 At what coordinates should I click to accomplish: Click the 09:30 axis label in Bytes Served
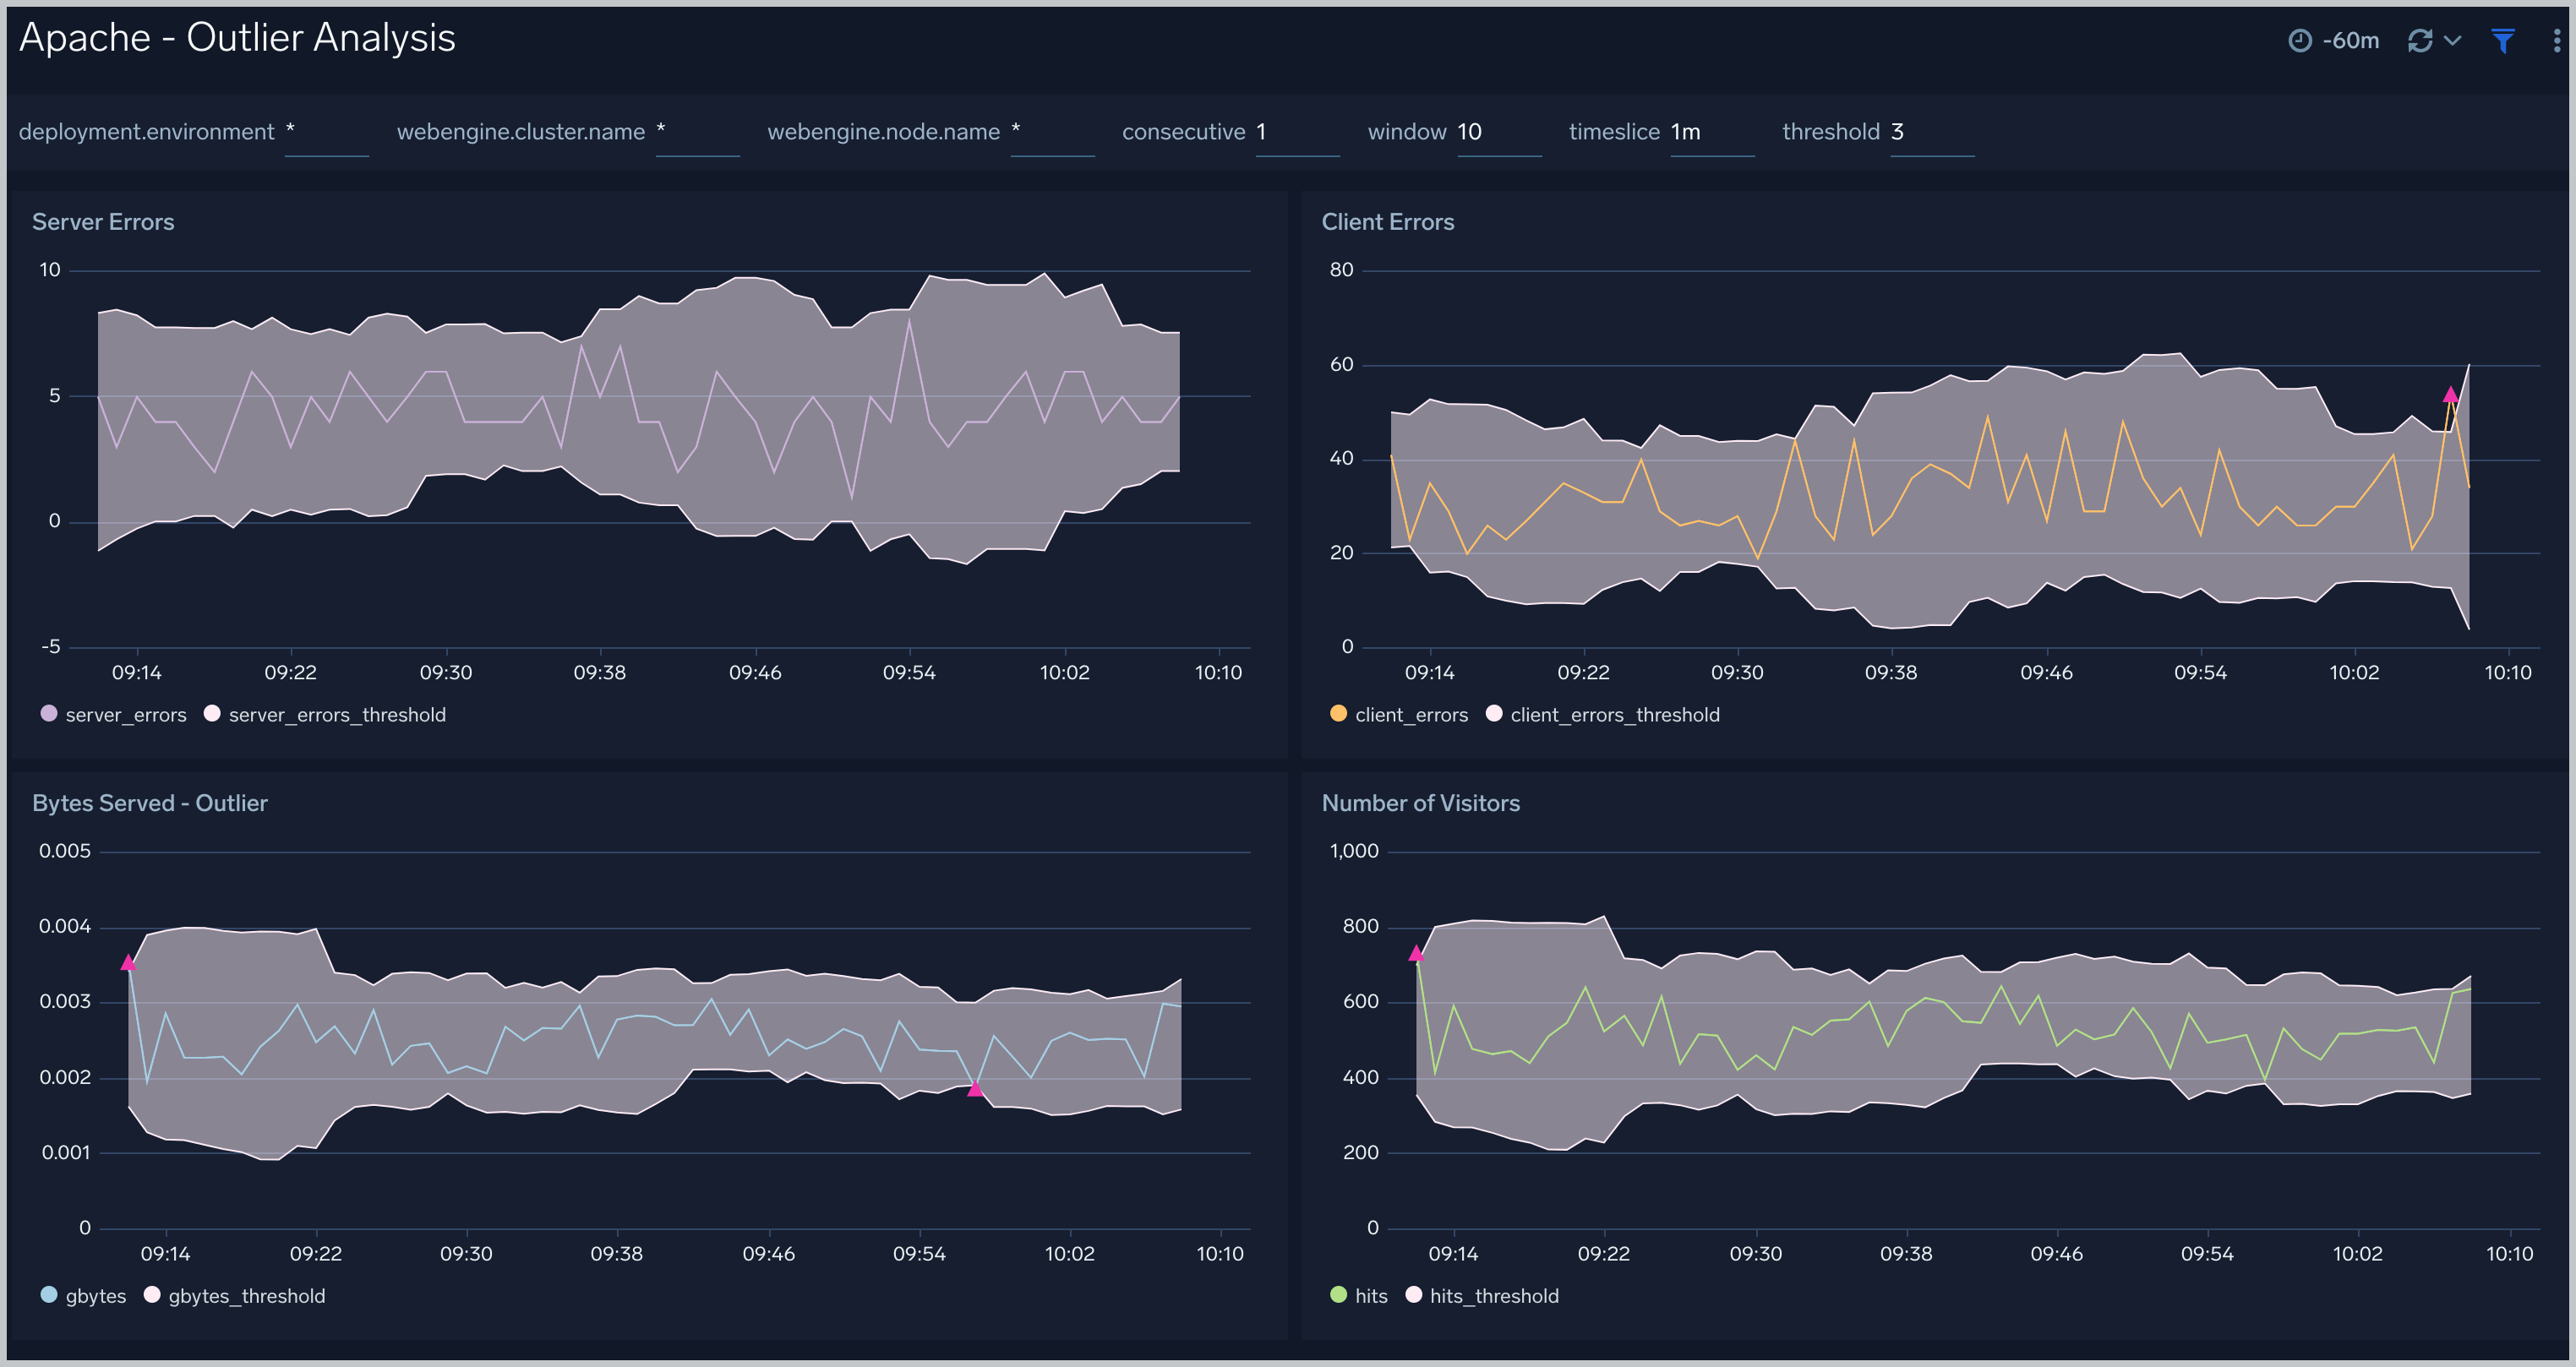pos(466,1254)
